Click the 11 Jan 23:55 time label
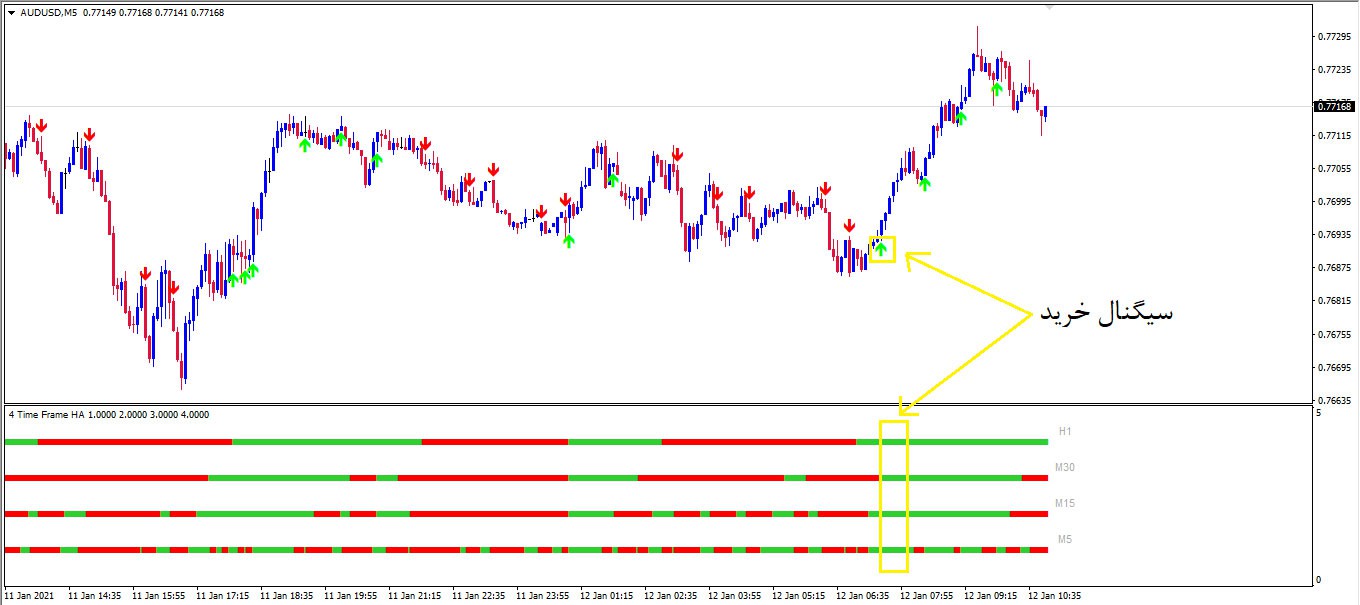The height and width of the screenshot is (605, 1360). [543, 595]
